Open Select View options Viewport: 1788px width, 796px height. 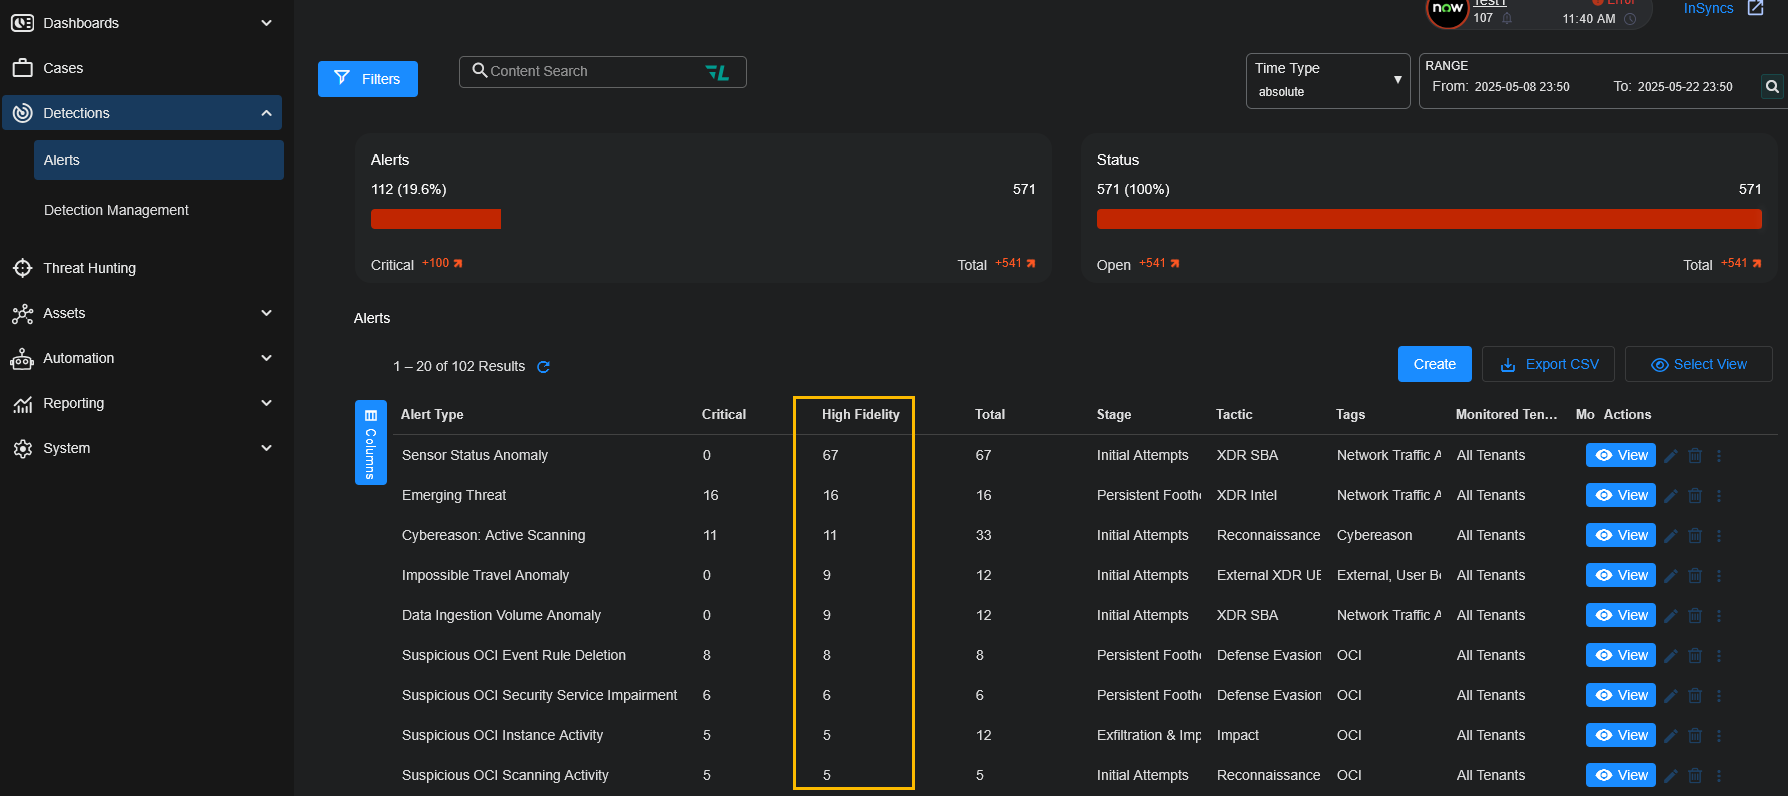[x=1698, y=365]
